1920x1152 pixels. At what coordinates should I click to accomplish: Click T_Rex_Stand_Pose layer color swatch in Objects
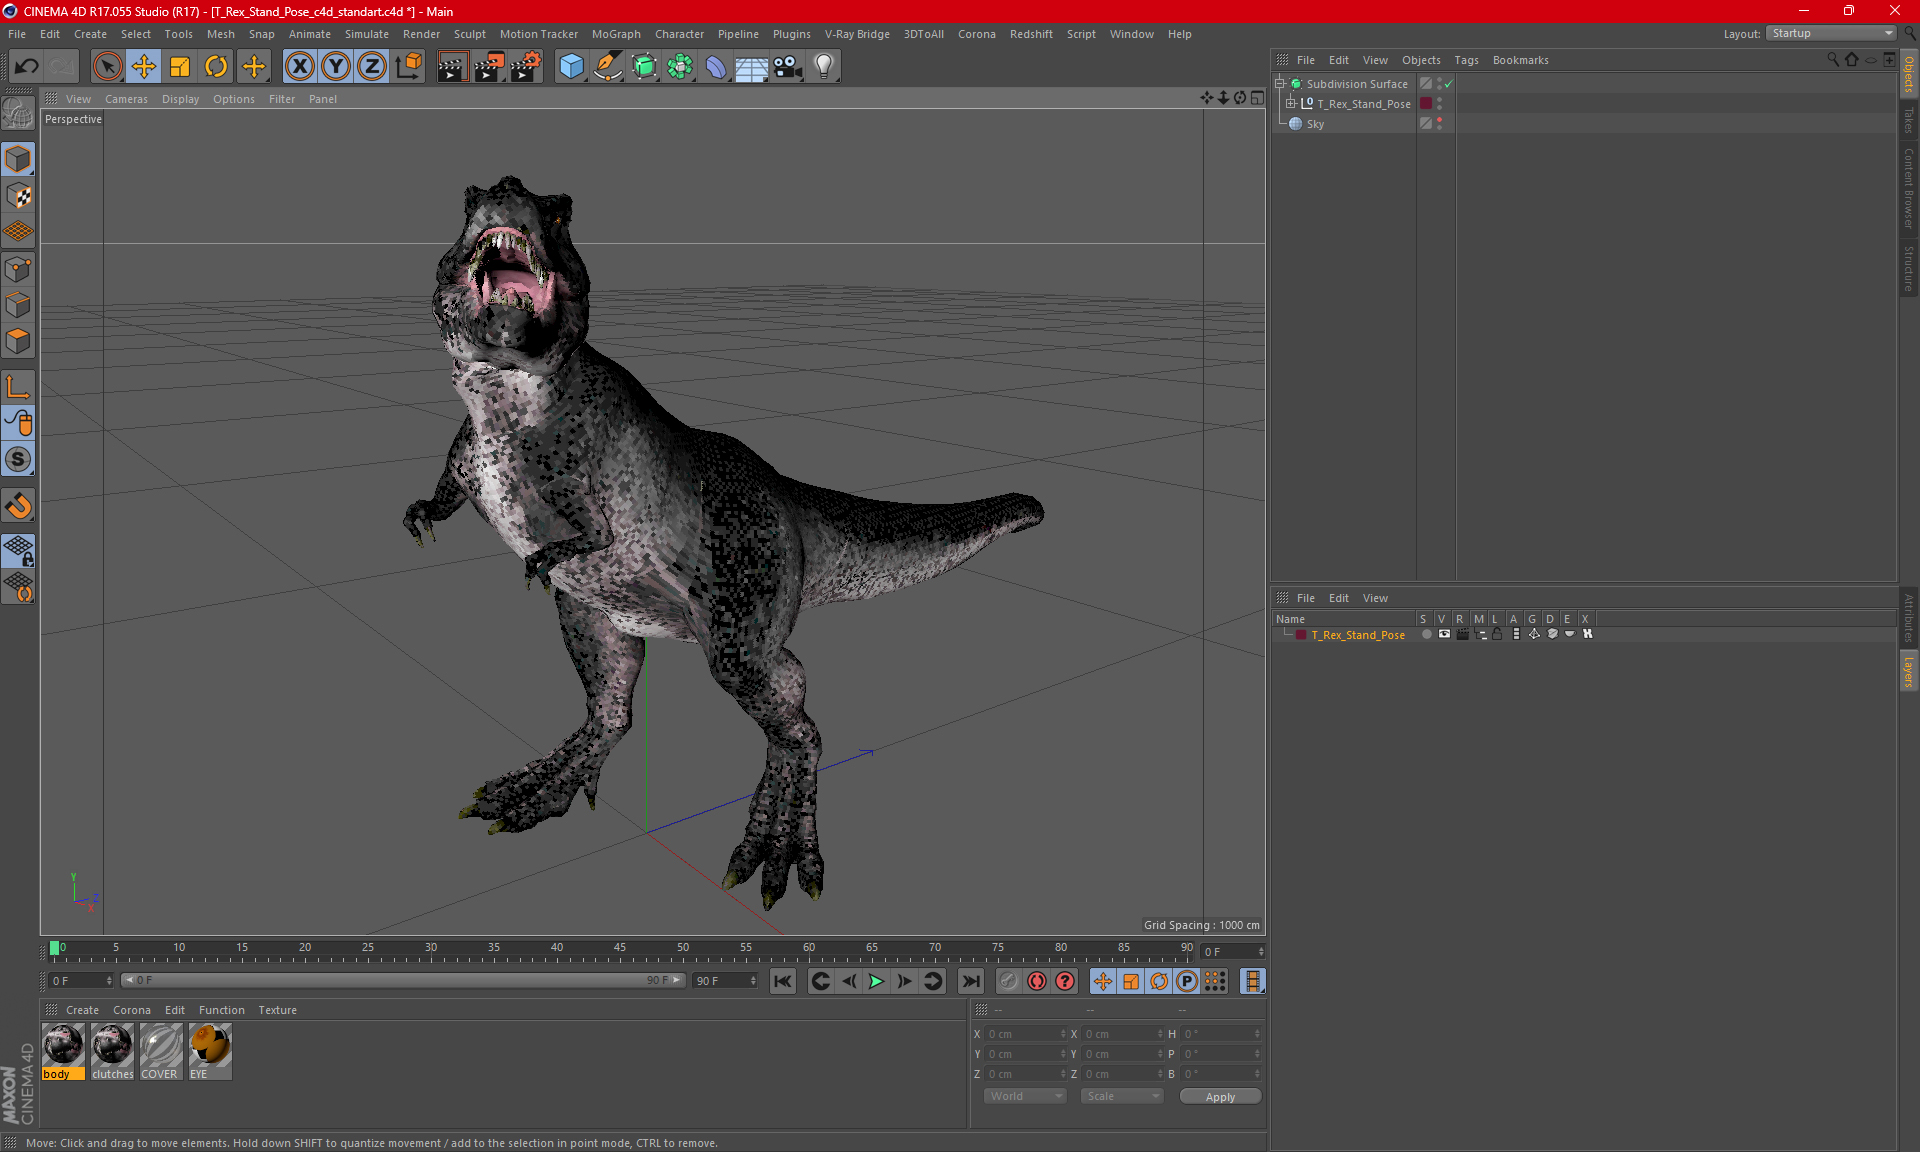[x=1426, y=103]
